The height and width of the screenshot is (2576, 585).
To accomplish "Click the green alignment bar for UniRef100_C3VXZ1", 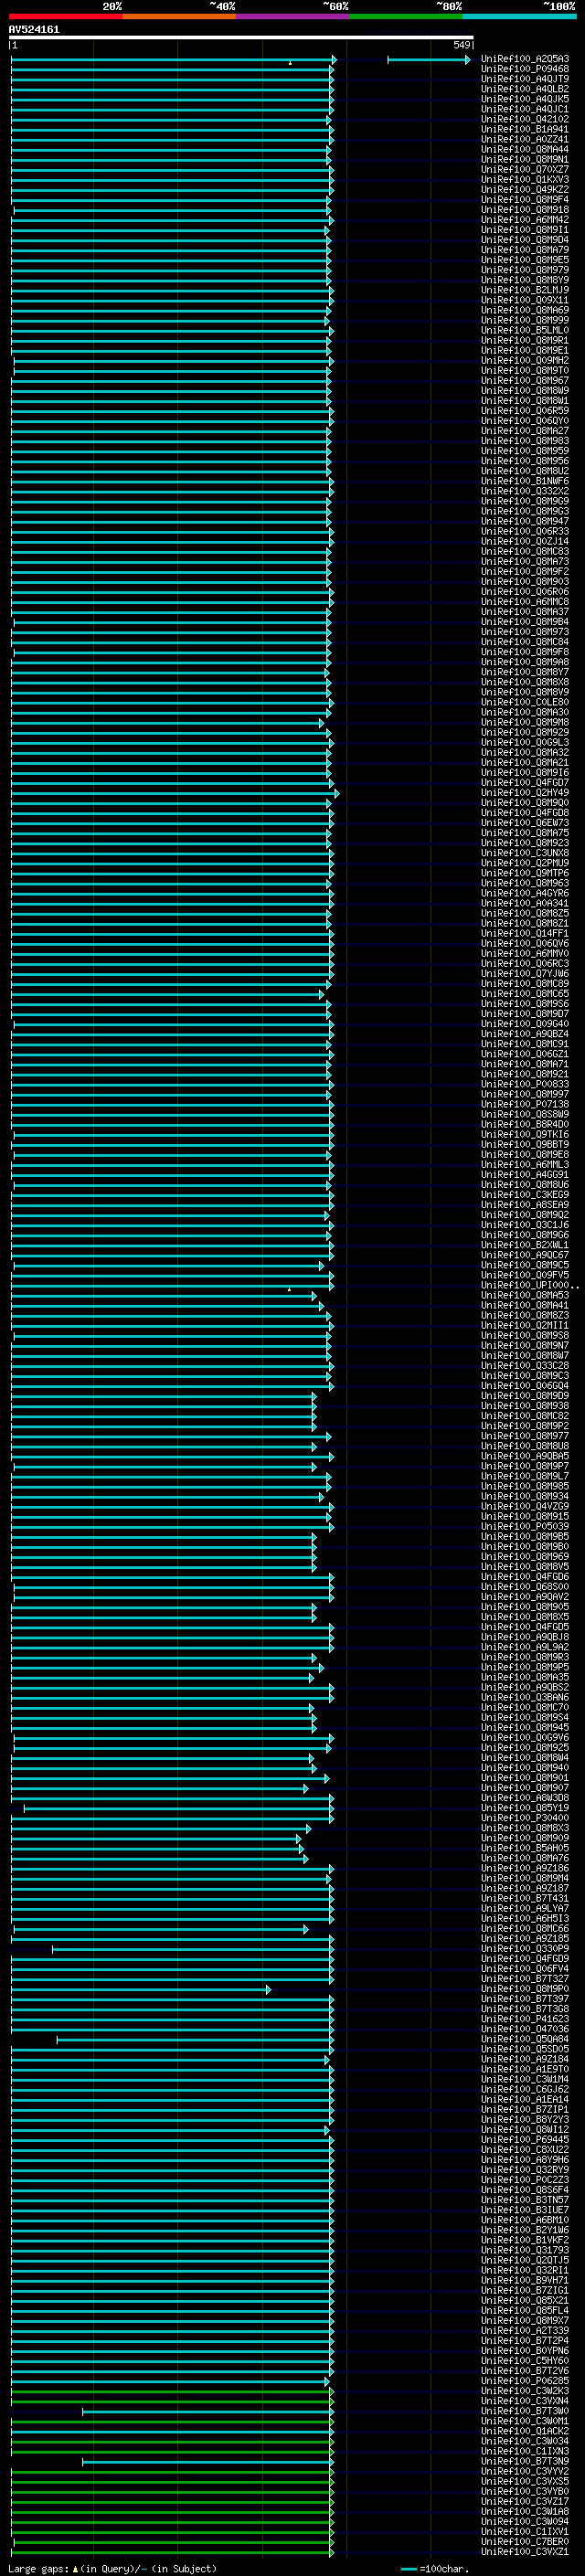I will [172, 2553].
